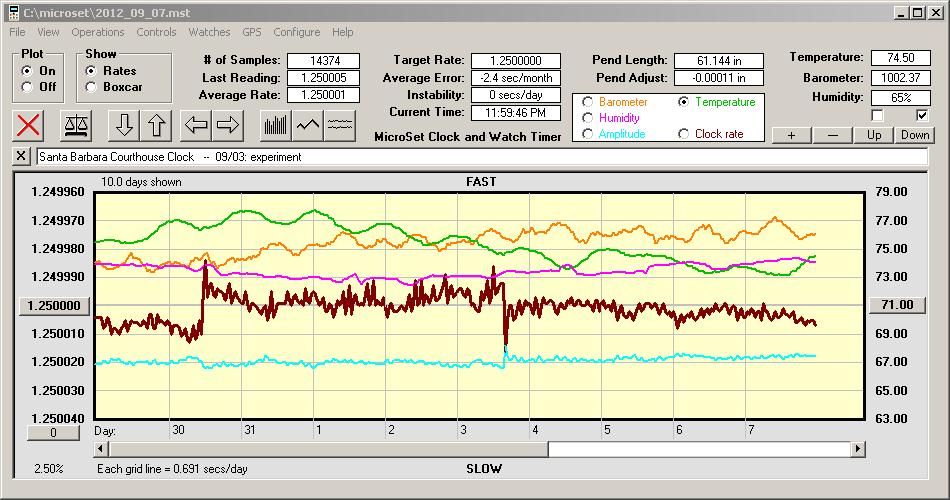This screenshot has width=950, height=500.
Task: Open the GPS menu
Action: (x=251, y=32)
